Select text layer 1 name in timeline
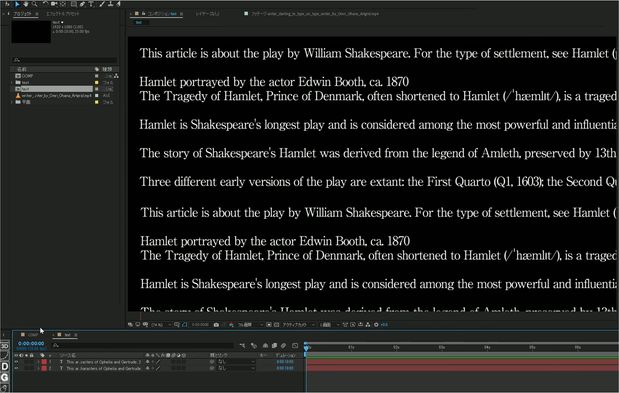 103,362
